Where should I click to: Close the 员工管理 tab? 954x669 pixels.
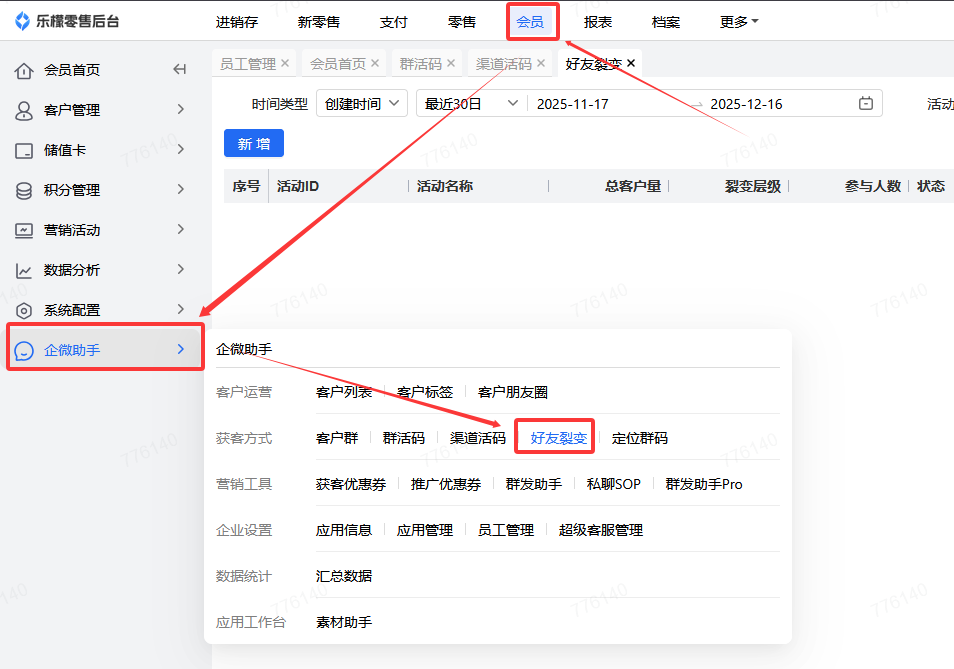coord(285,63)
